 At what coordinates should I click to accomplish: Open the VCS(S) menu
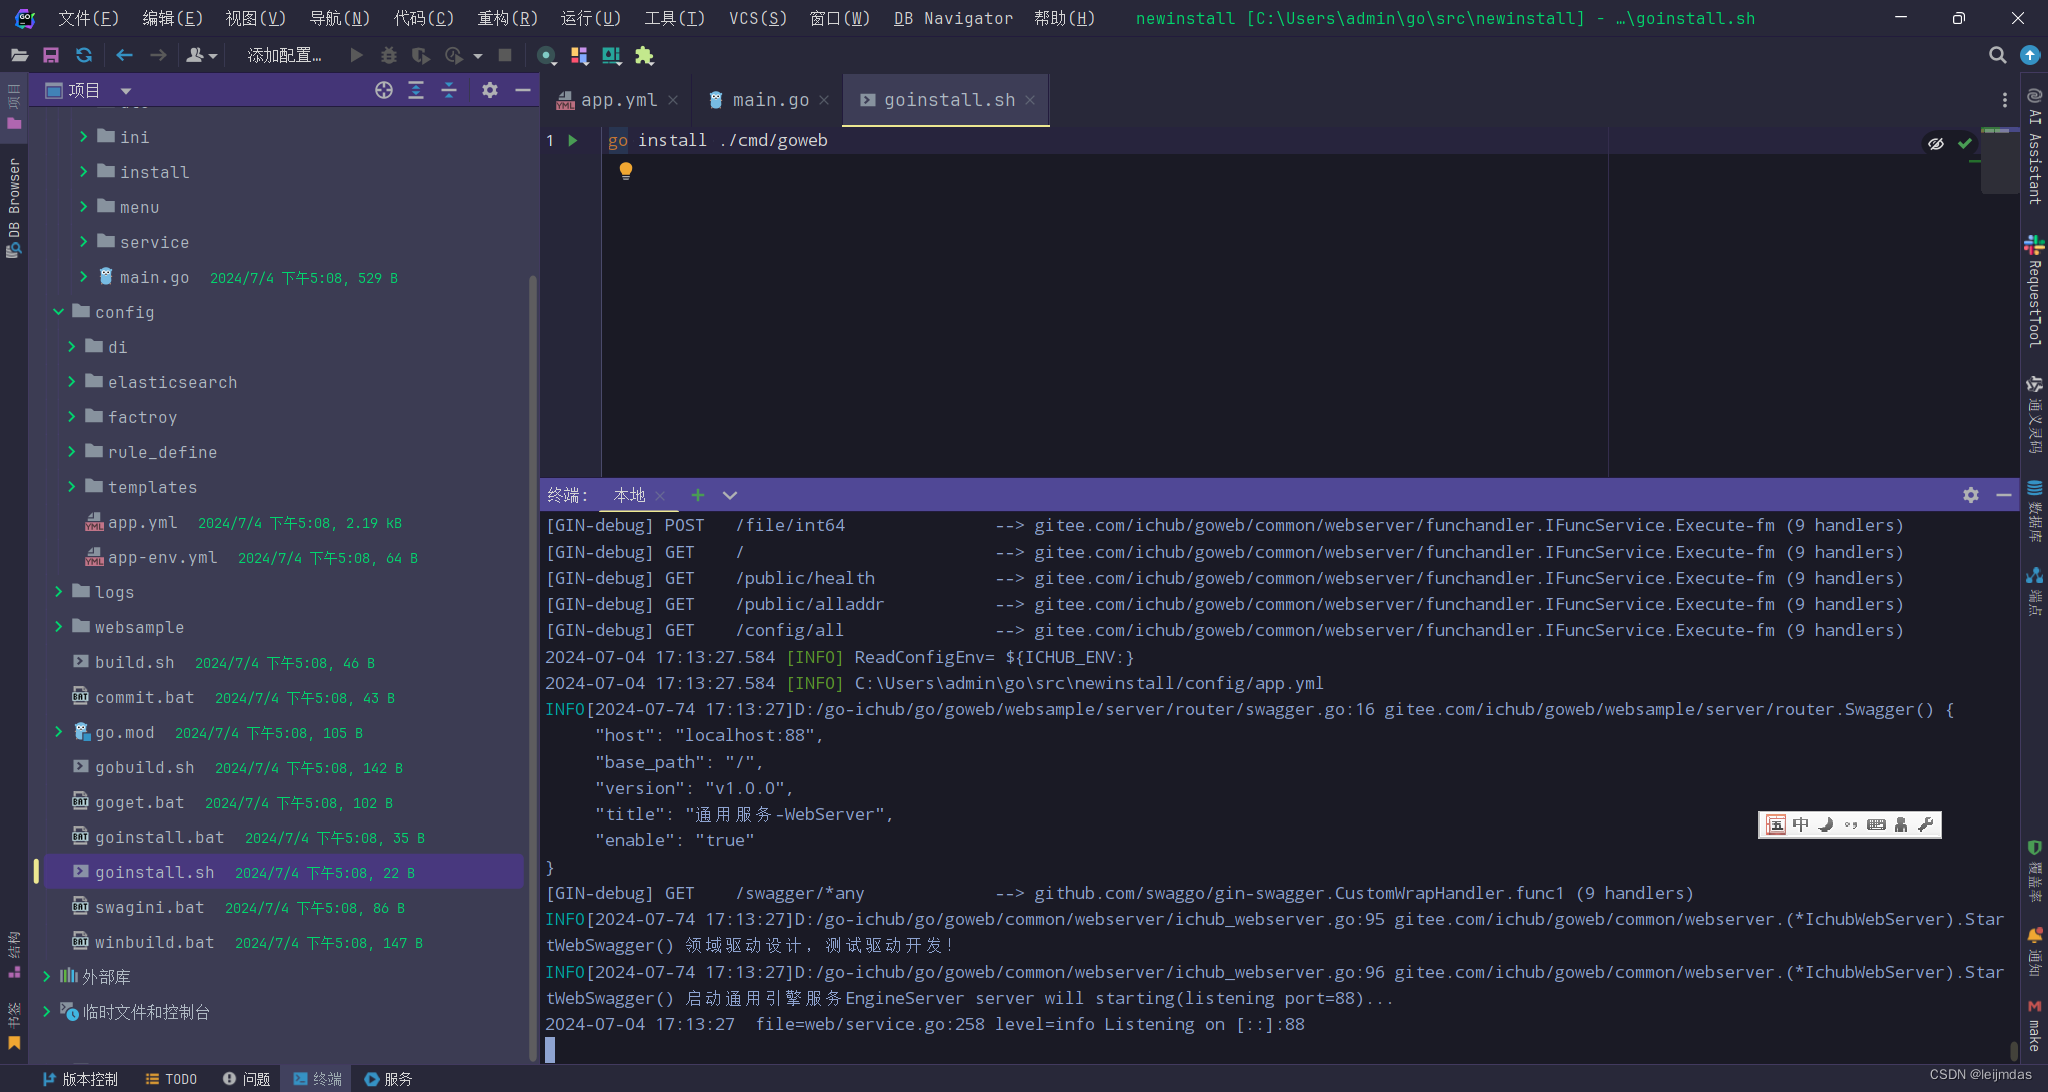point(757,18)
